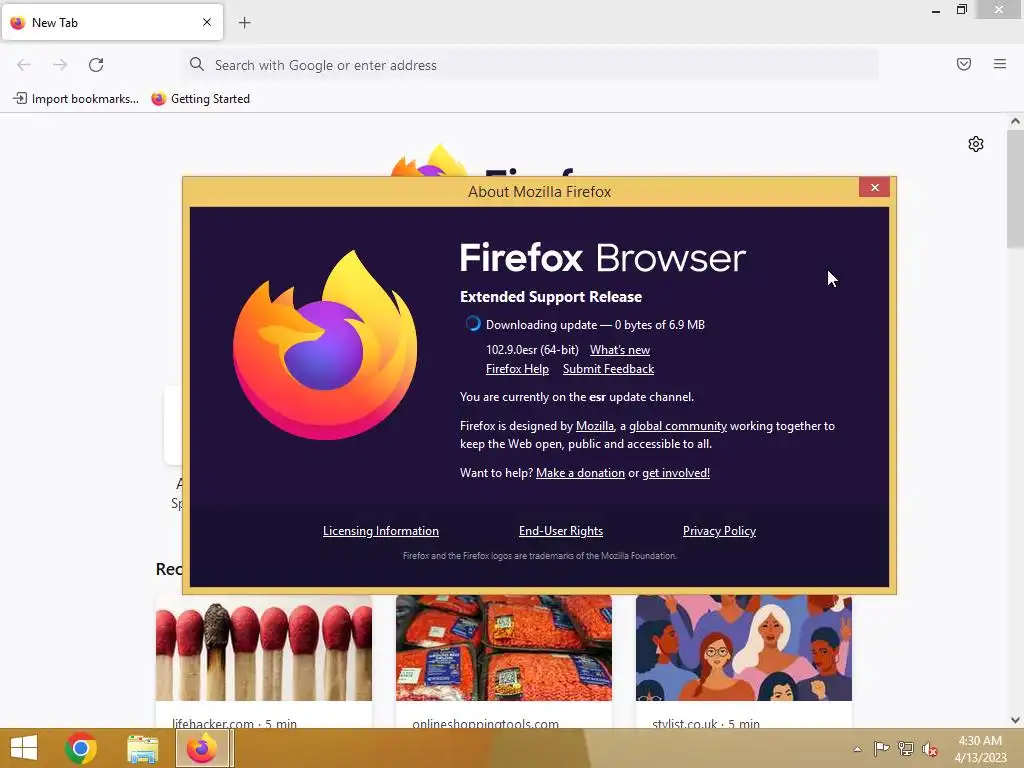This screenshot has height=768, width=1024.
Task: Open Getting Started bookmark
Action: click(x=200, y=99)
